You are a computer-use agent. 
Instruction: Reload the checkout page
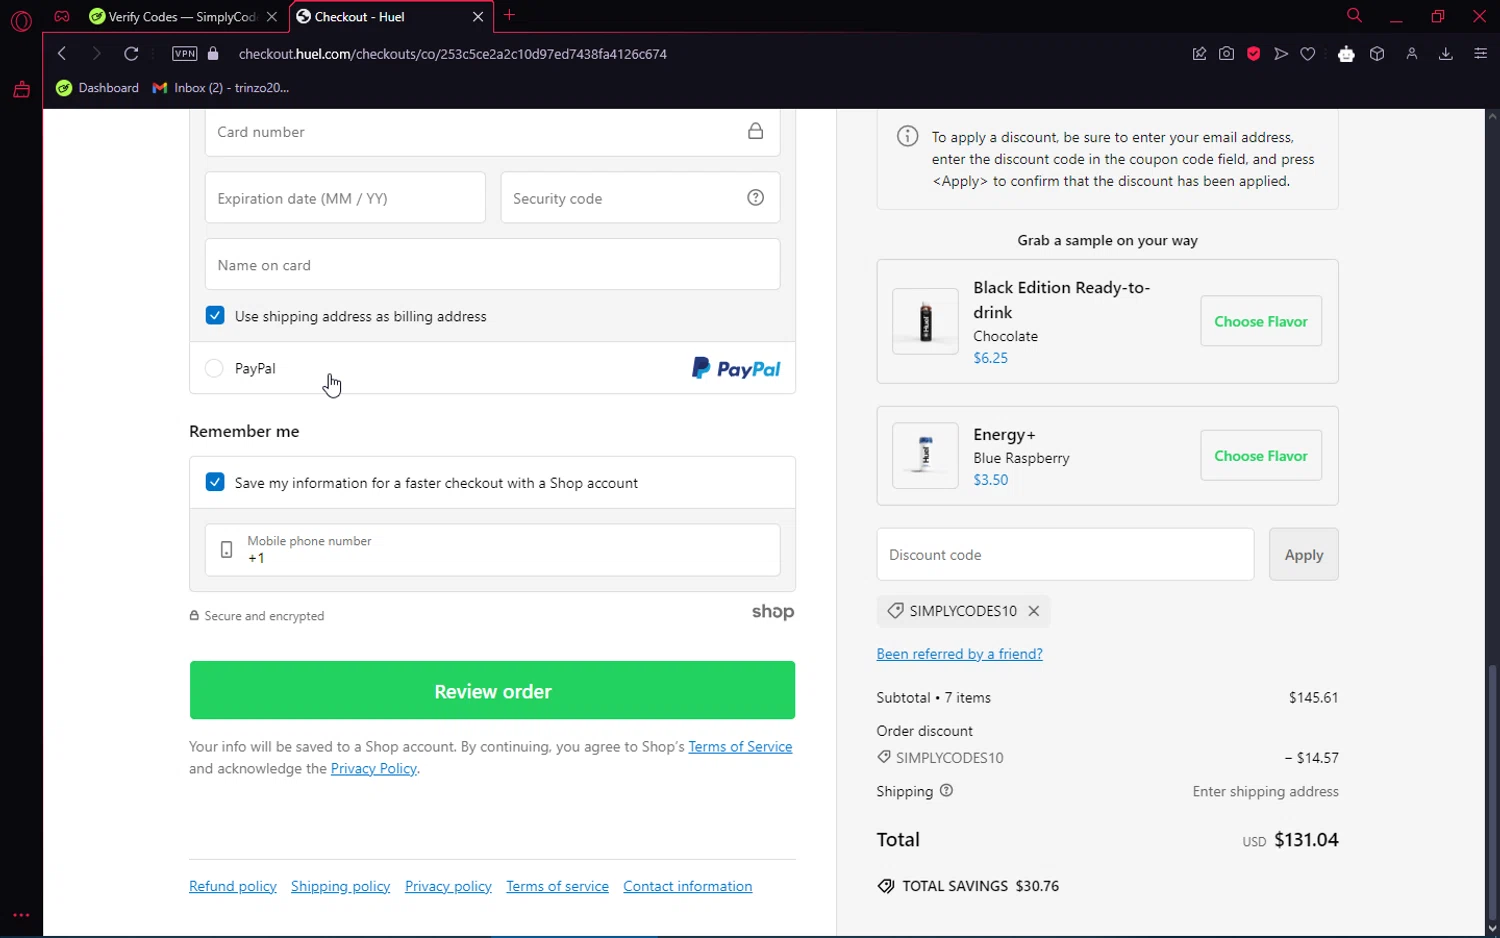131,54
